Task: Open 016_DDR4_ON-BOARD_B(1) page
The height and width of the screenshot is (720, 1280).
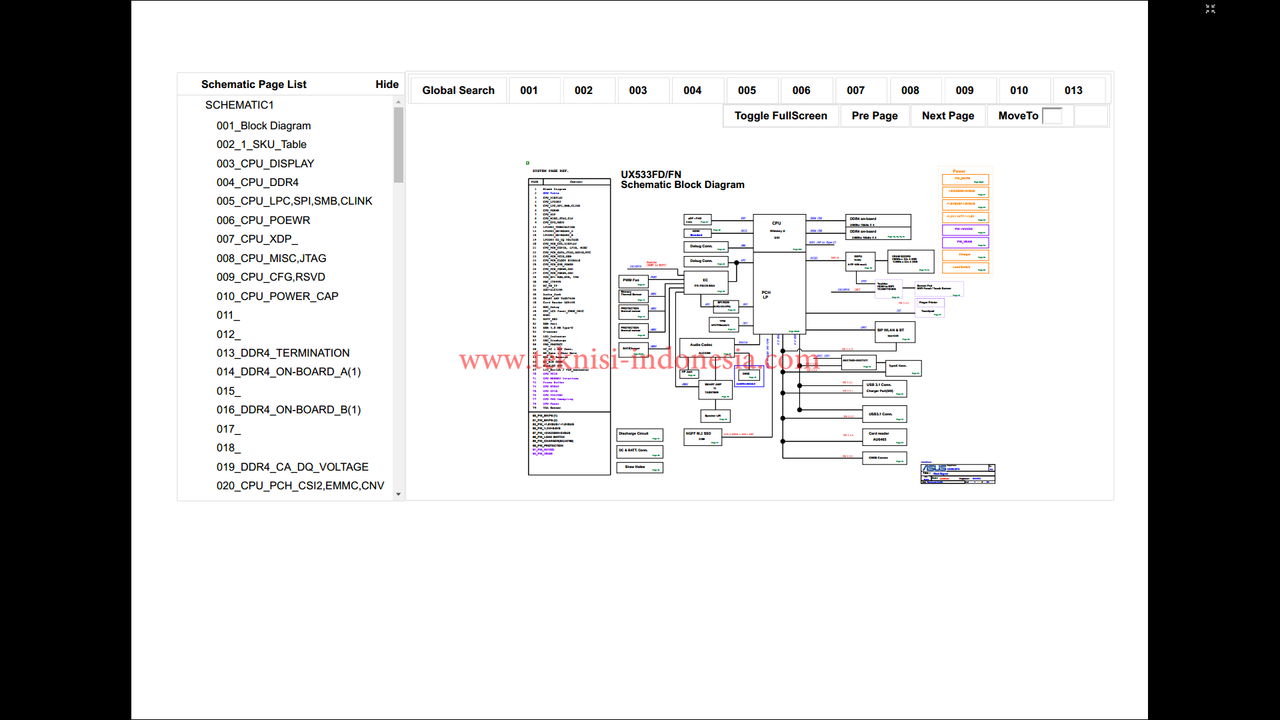Action: click(x=289, y=410)
